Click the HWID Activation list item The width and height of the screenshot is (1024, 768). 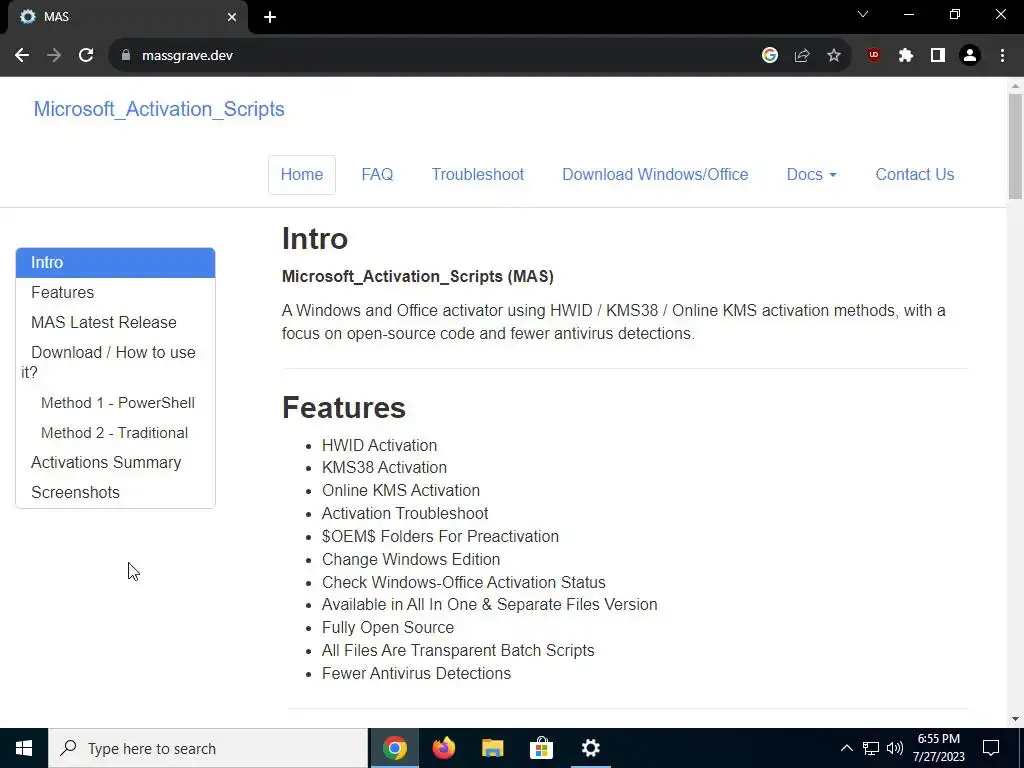tap(379, 445)
